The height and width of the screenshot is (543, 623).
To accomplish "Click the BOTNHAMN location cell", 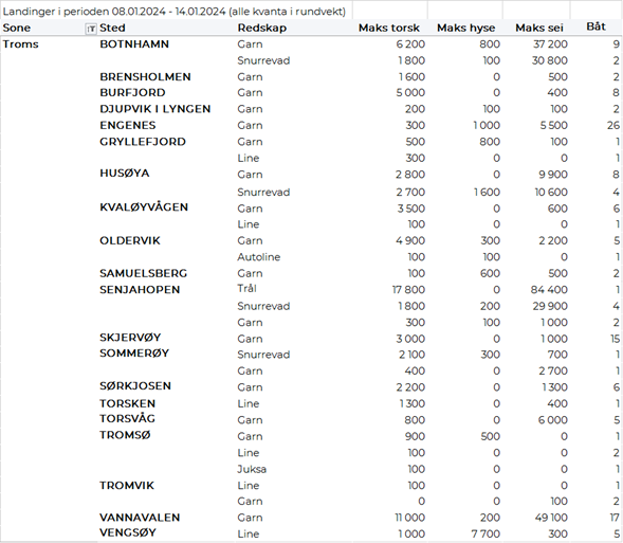I will click(x=134, y=45).
